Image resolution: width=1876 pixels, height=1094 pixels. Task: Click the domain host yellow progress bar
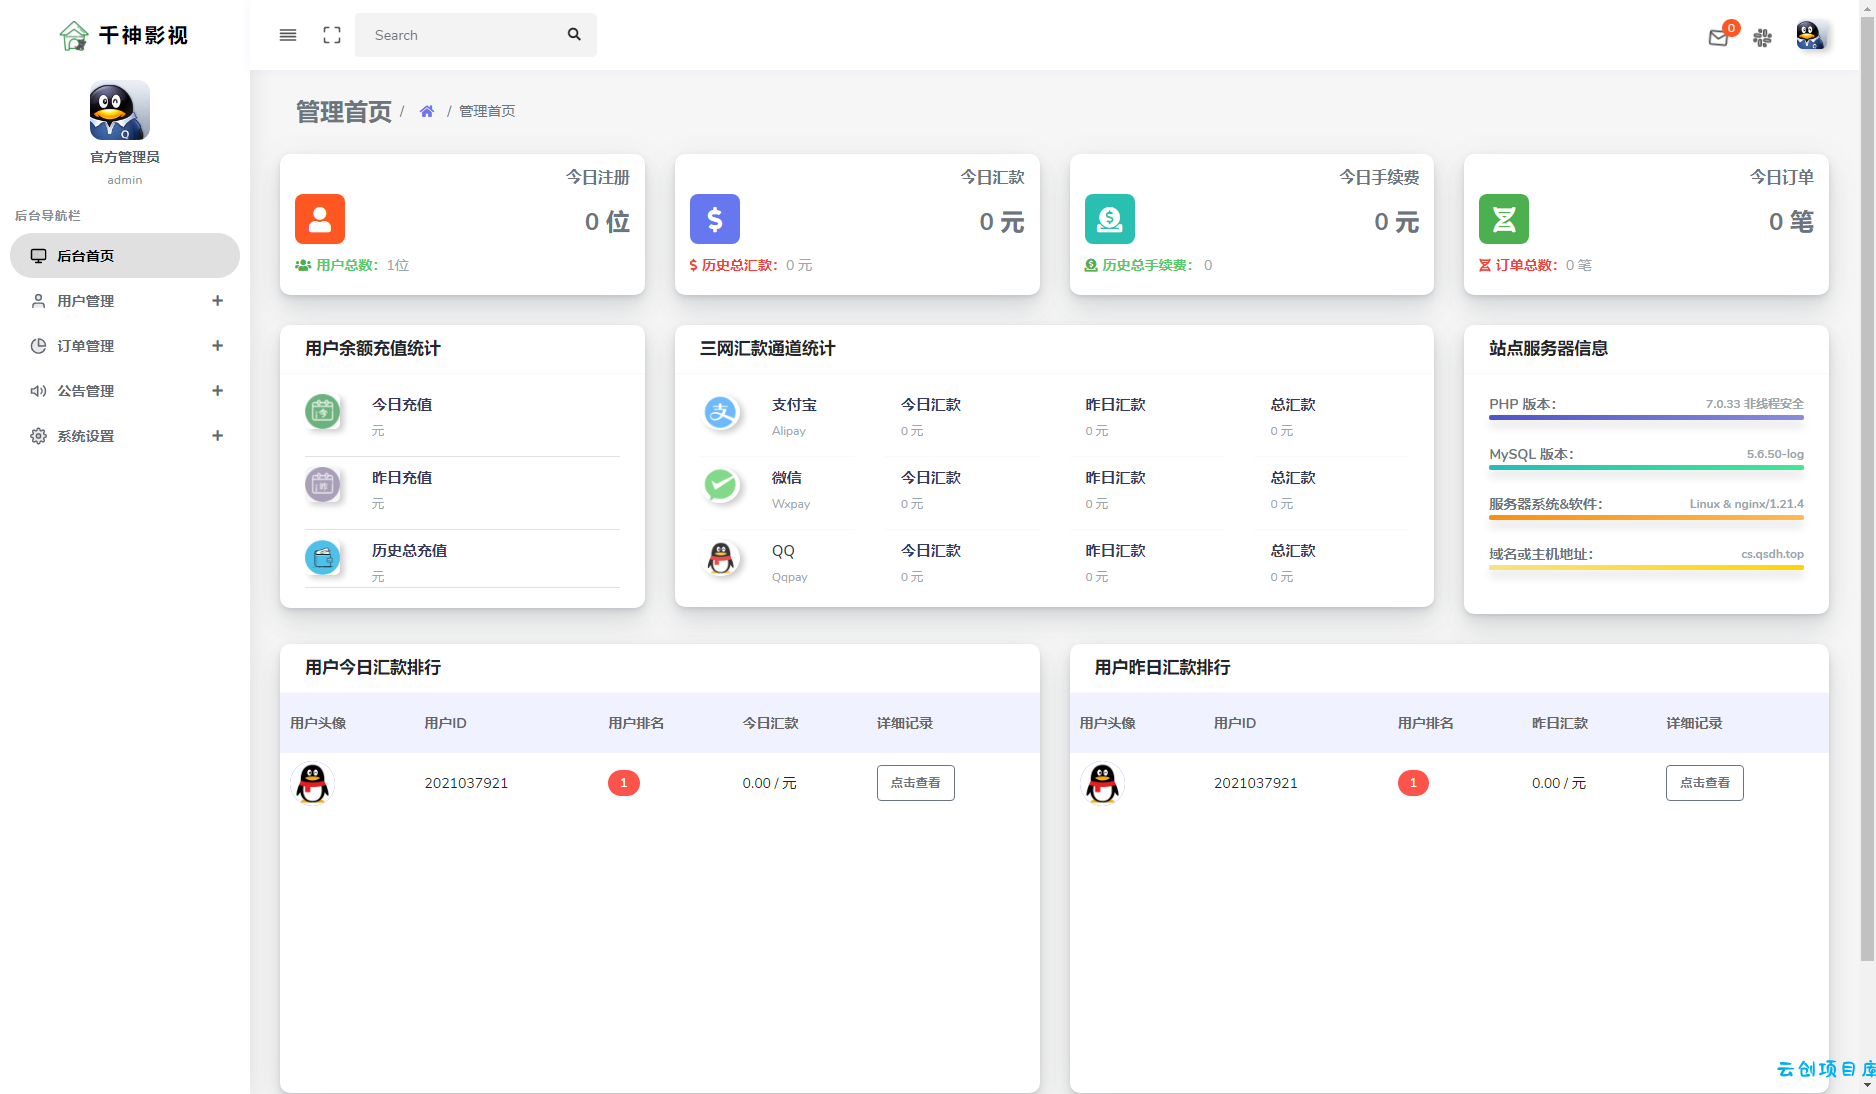[1646, 567]
